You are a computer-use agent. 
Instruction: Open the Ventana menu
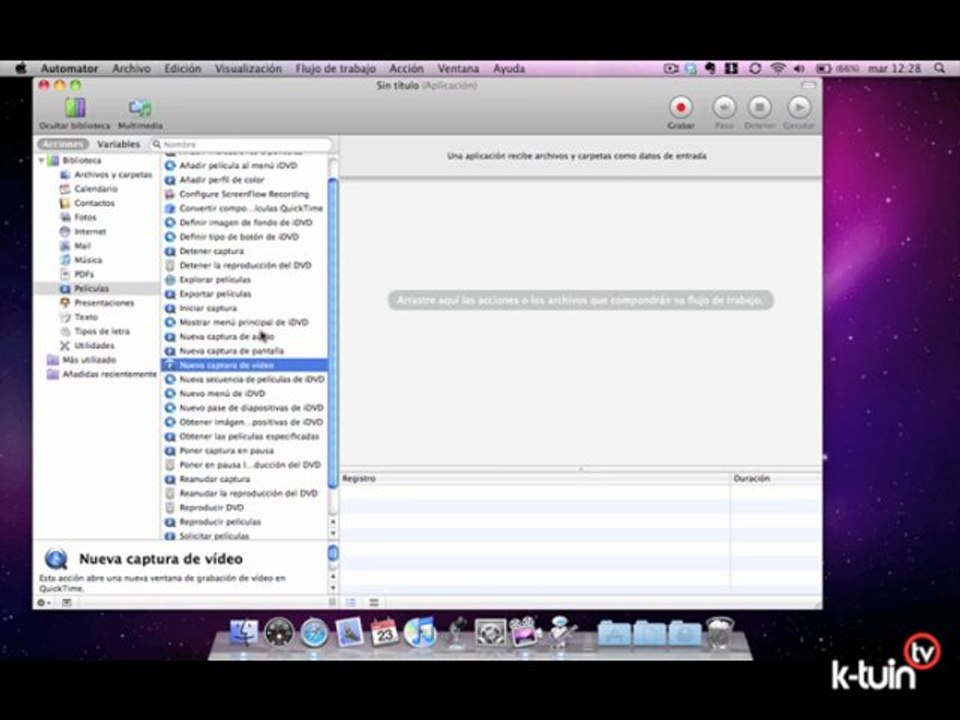point(458,69)
